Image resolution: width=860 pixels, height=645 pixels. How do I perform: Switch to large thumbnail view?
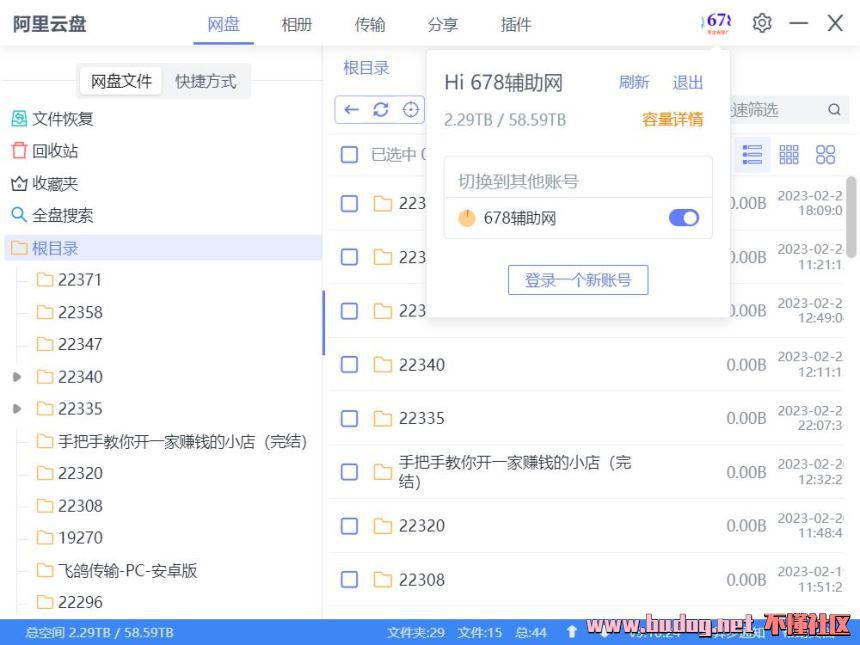[825, 154]
